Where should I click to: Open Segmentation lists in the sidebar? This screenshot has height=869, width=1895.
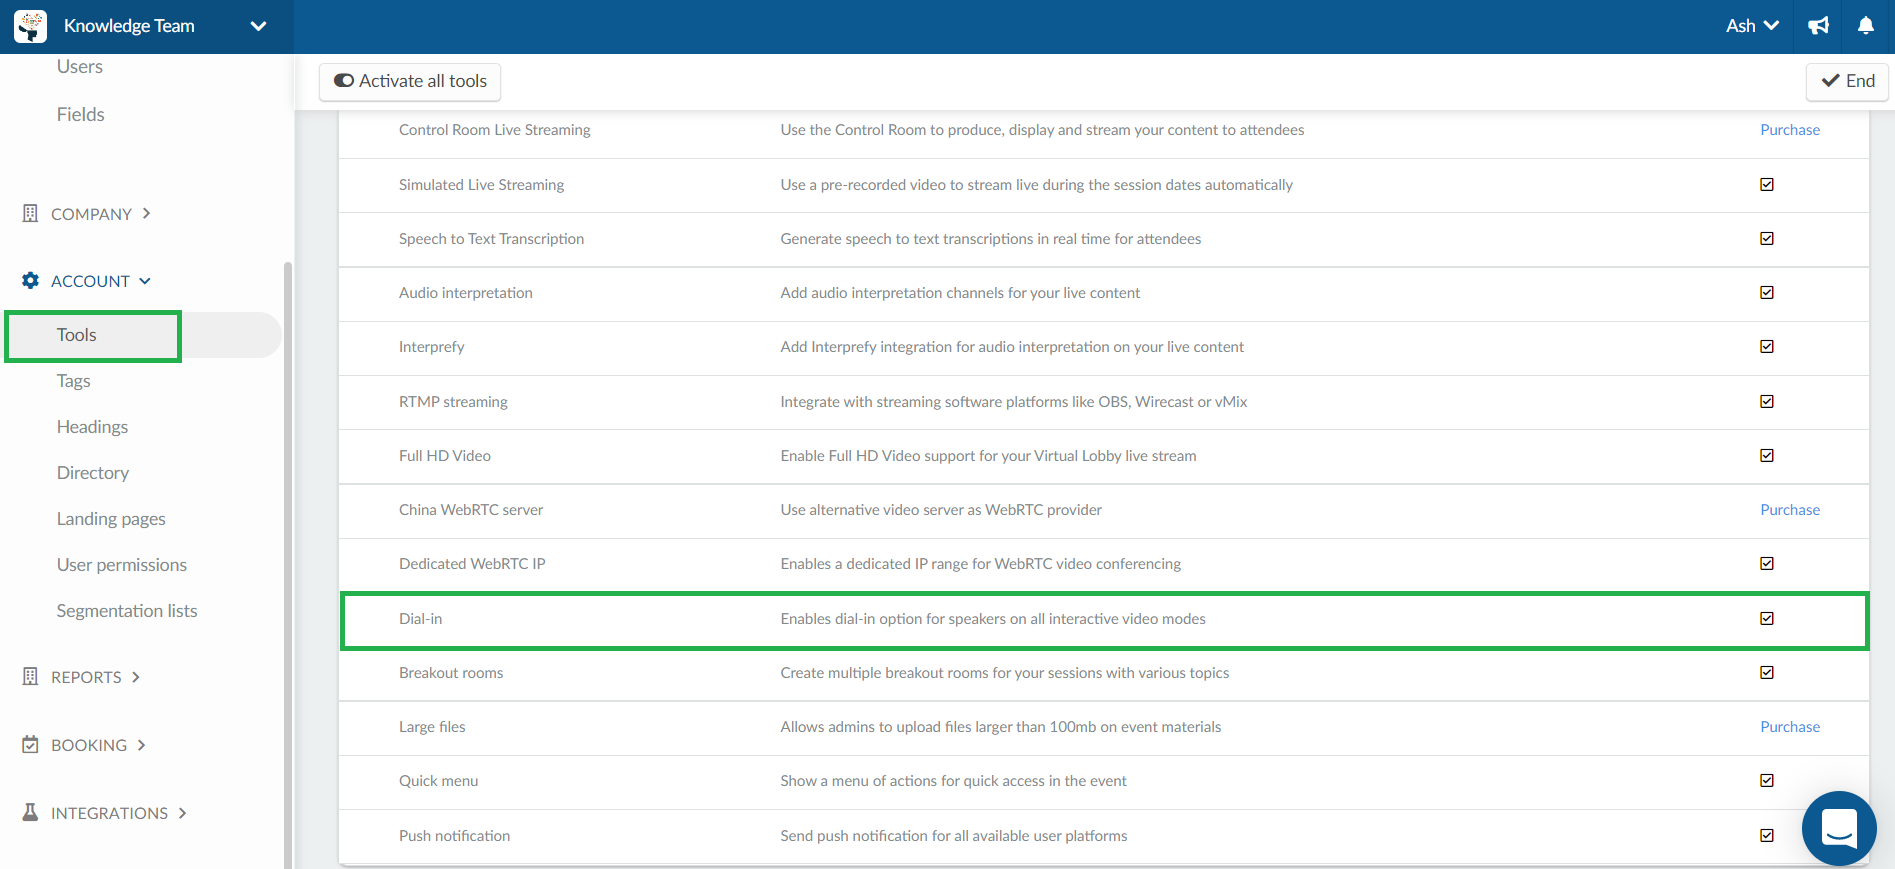click(127, 611)
